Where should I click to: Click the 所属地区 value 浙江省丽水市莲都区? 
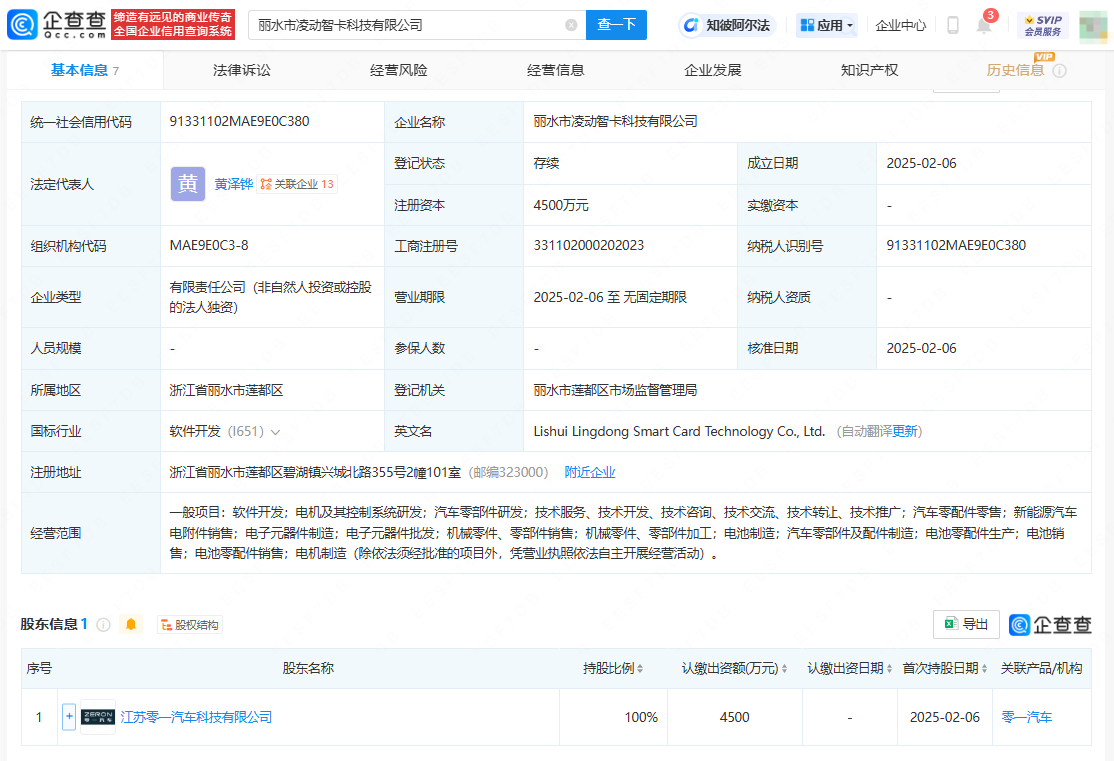tap(226, 391)
